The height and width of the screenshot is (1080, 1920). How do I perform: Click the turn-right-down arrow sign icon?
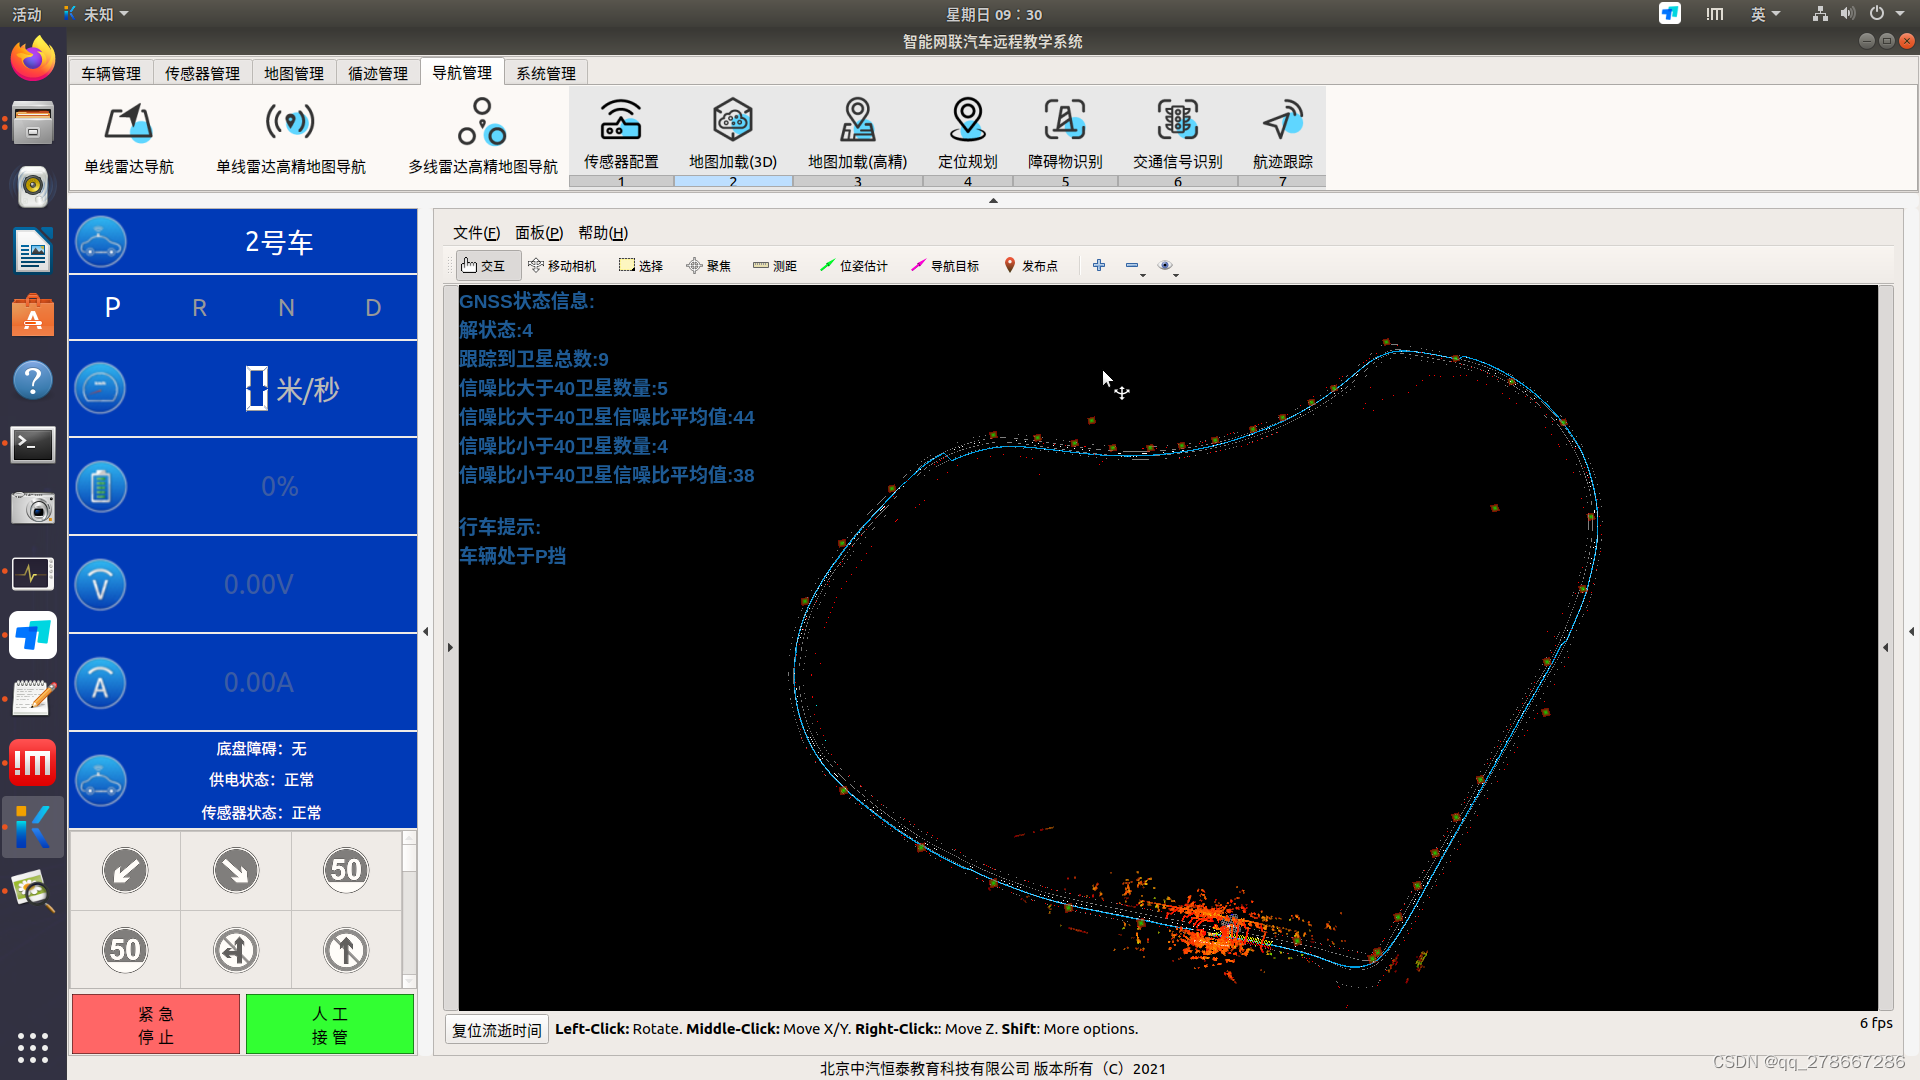236,870
